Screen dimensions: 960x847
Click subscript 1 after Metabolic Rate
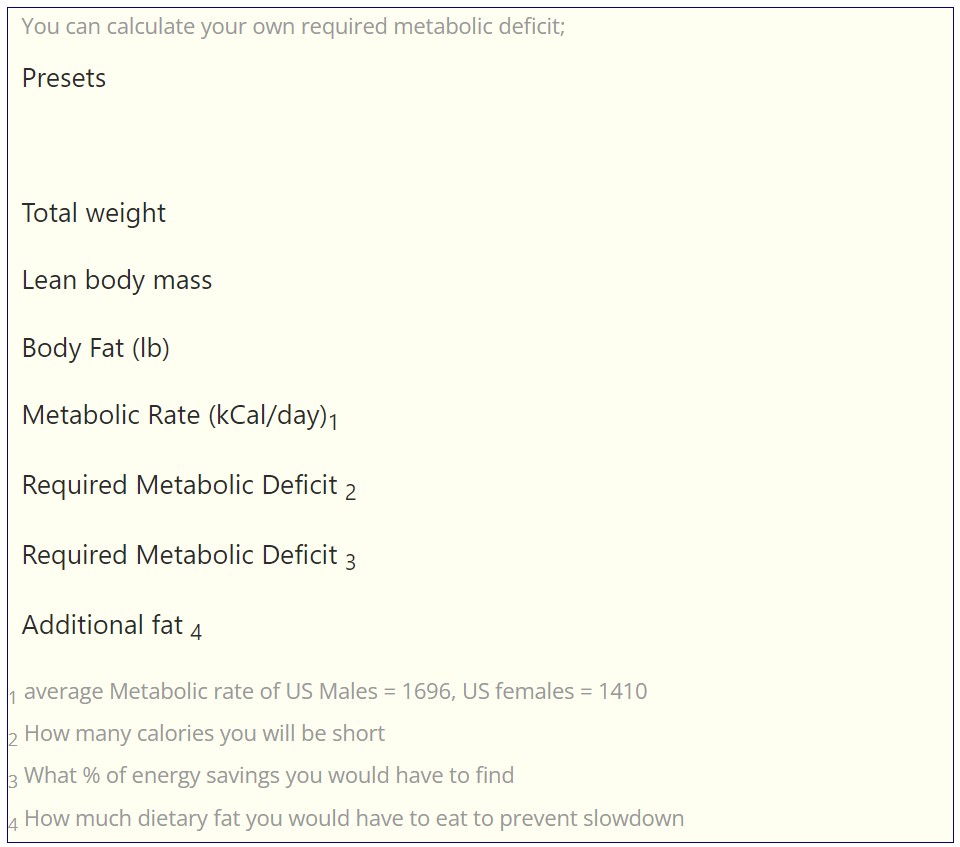coord(333,423)
